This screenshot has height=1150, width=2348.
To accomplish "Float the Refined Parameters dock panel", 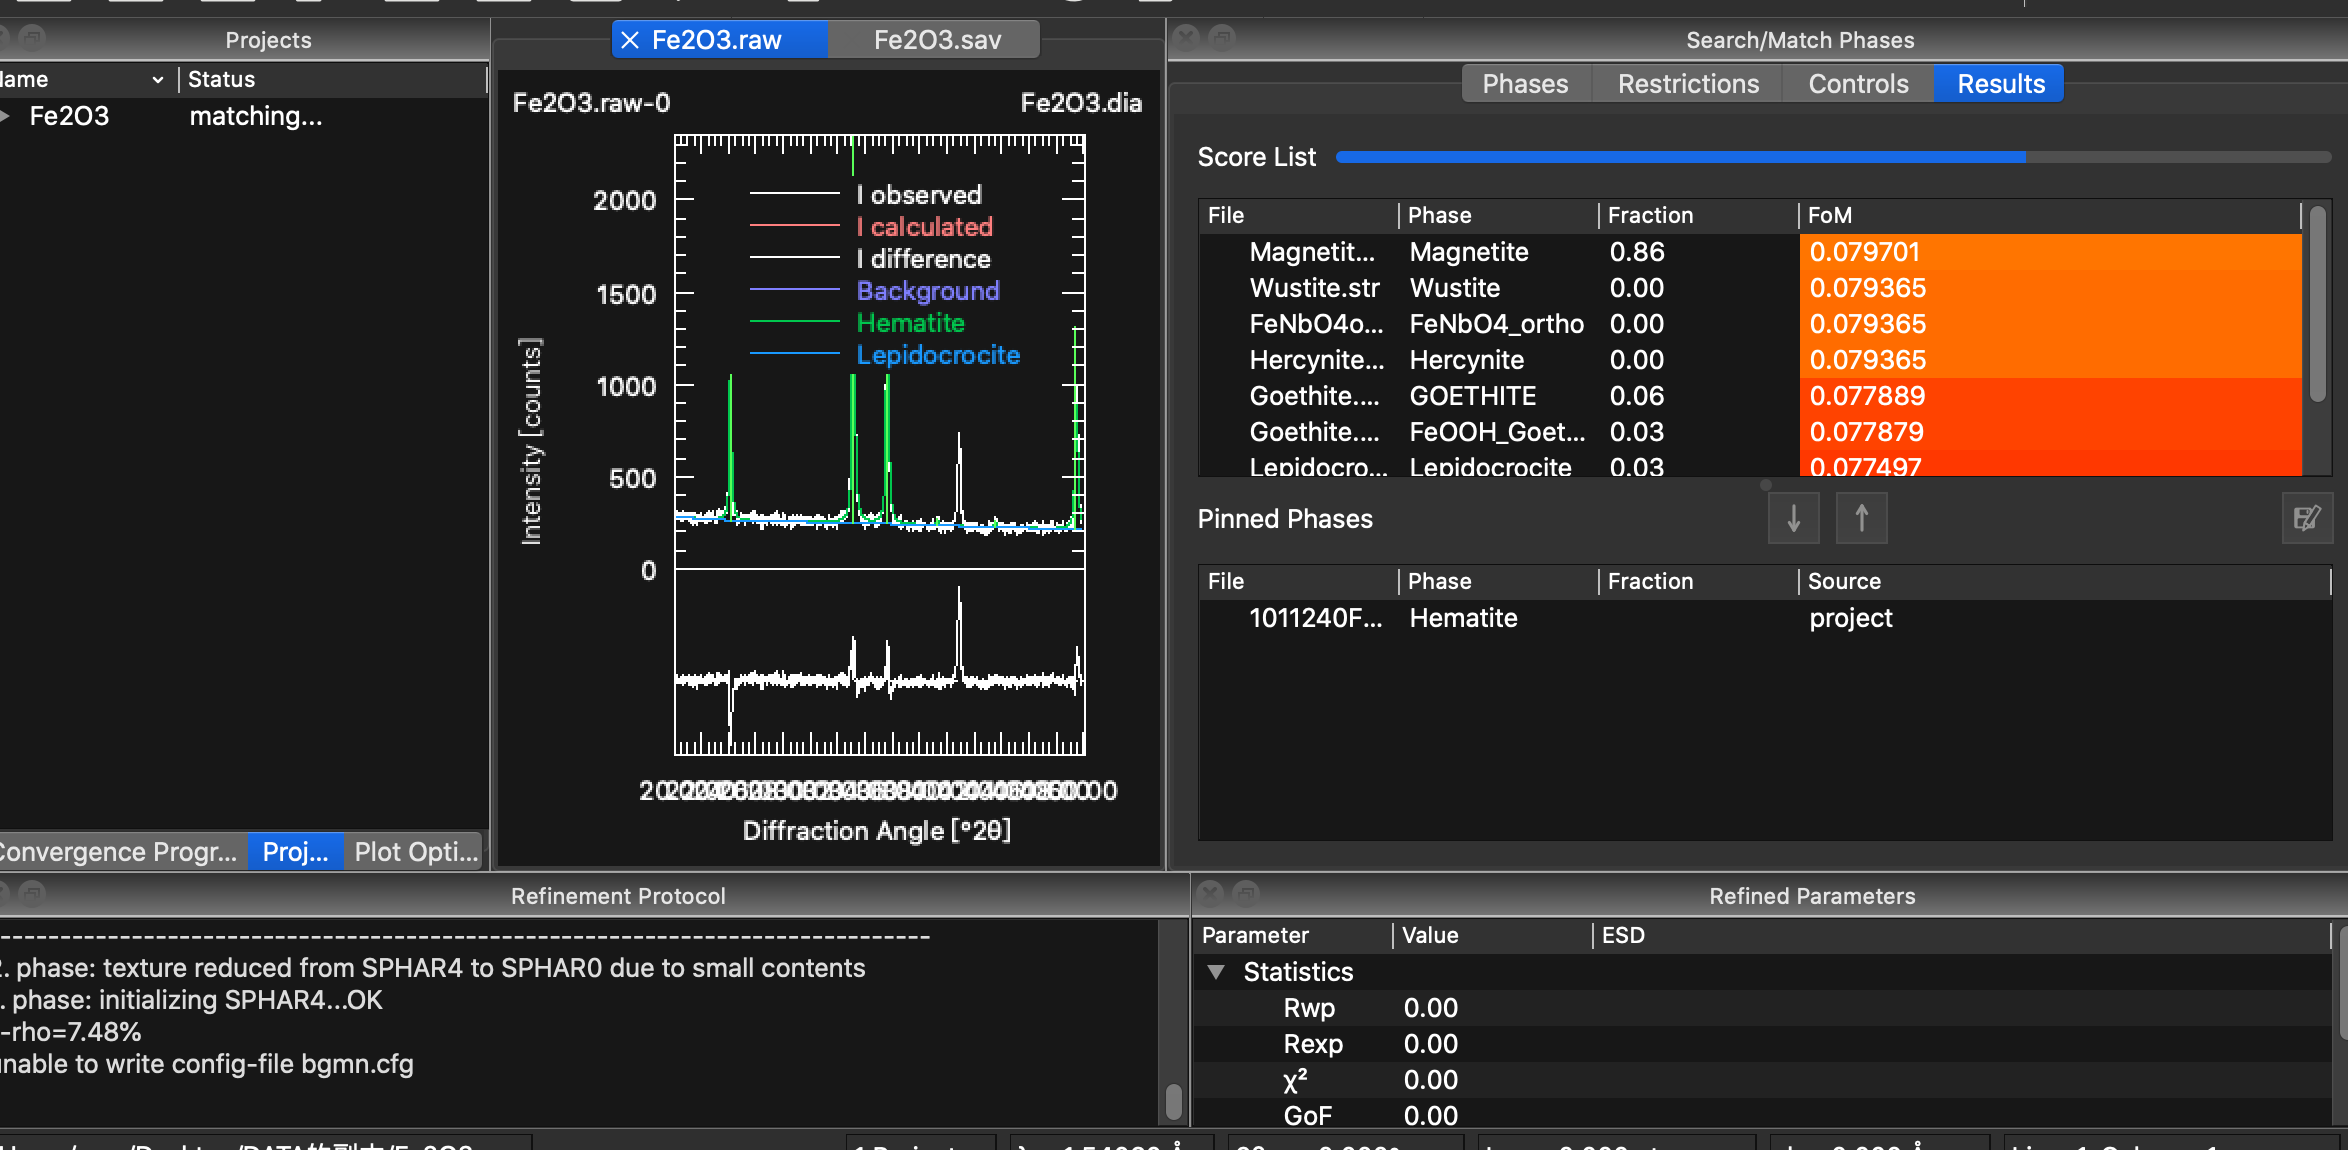I will point(1245,893).
